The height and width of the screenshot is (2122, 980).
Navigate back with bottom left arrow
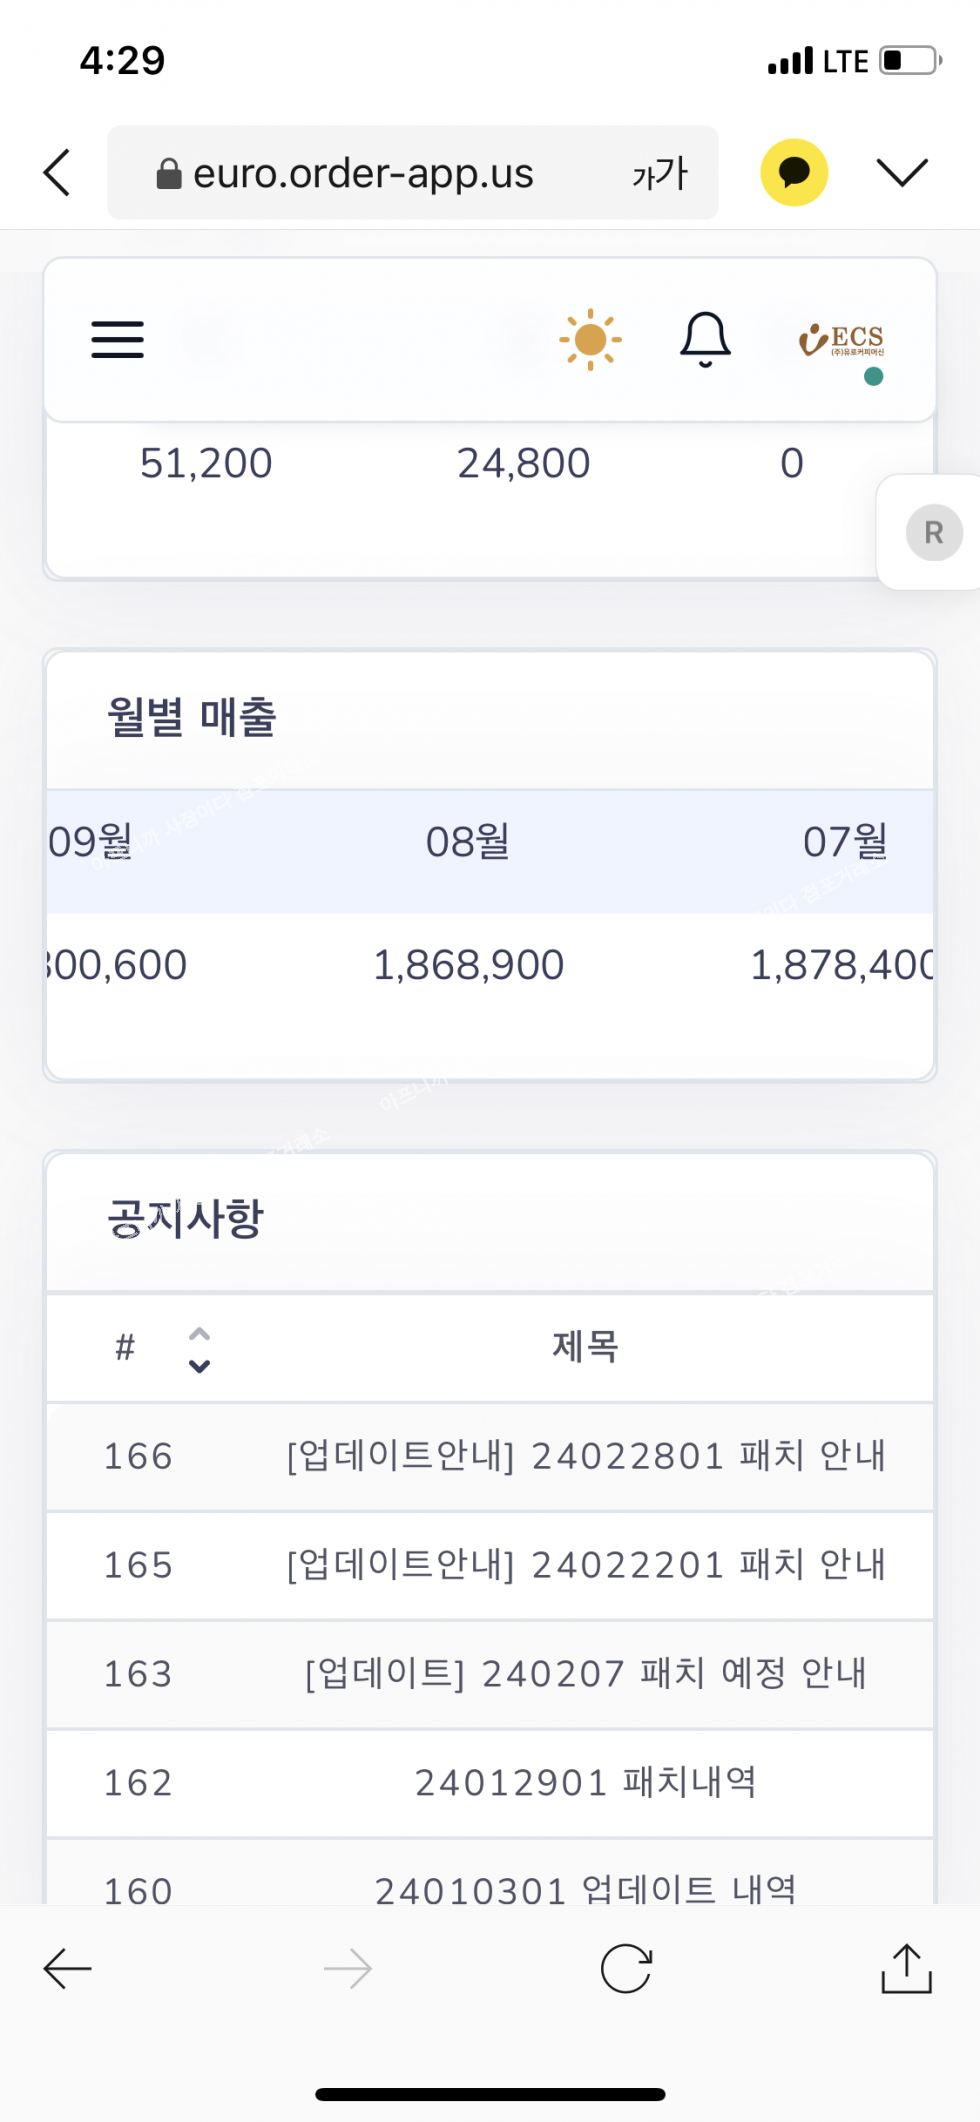pos(68,1969)
